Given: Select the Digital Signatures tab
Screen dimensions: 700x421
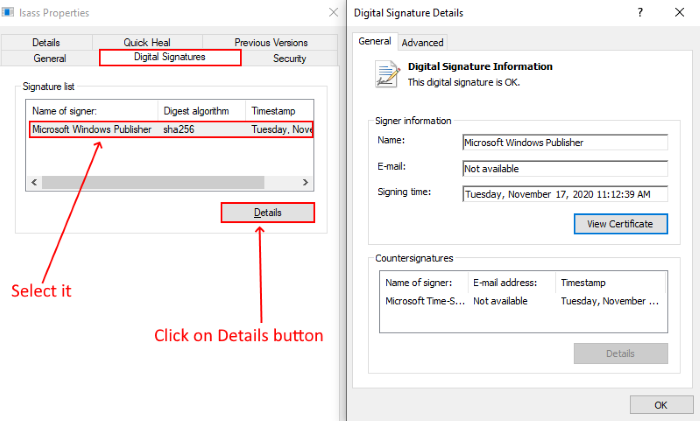Looking at the screenshot, I should 170,57.
